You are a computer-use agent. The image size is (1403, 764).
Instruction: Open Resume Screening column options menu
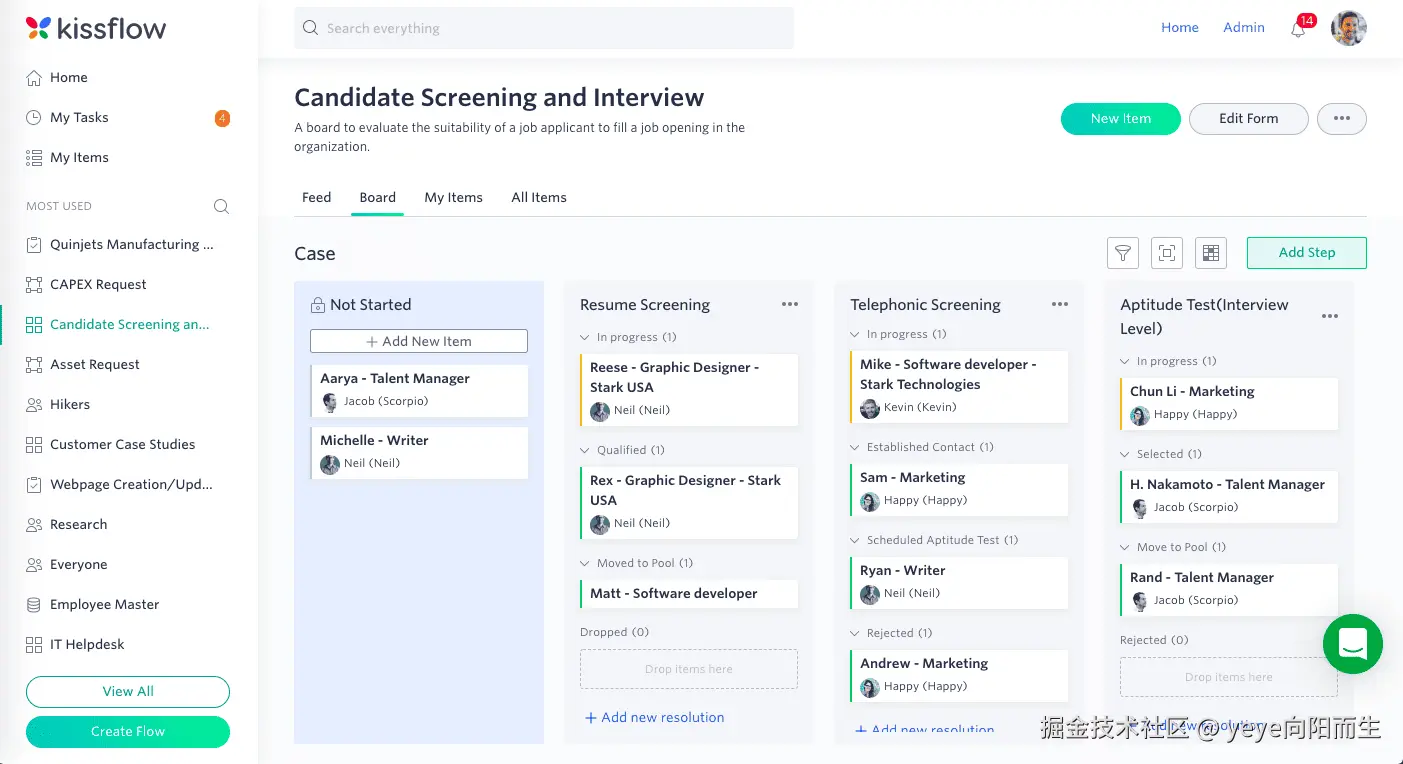click(x=790, y=305)
